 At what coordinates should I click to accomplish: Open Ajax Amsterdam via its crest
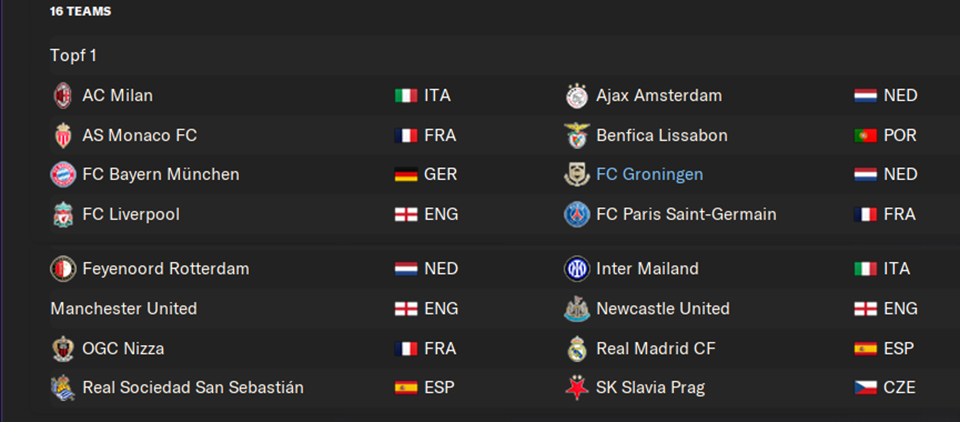click(577, 96)
